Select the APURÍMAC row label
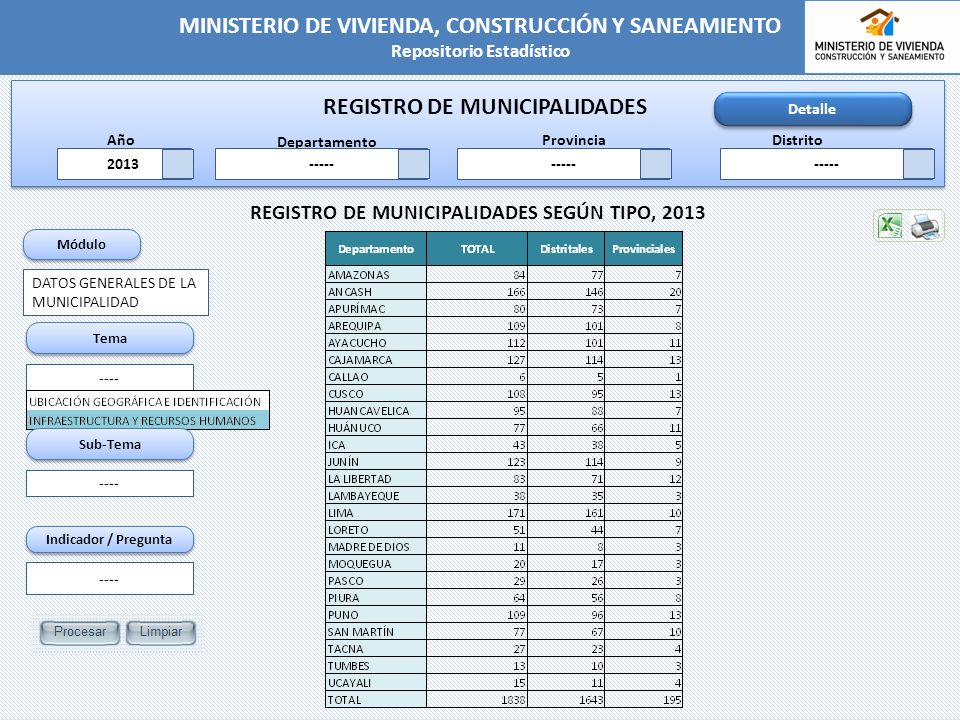960x720 pixels. (x=376, y=309)
